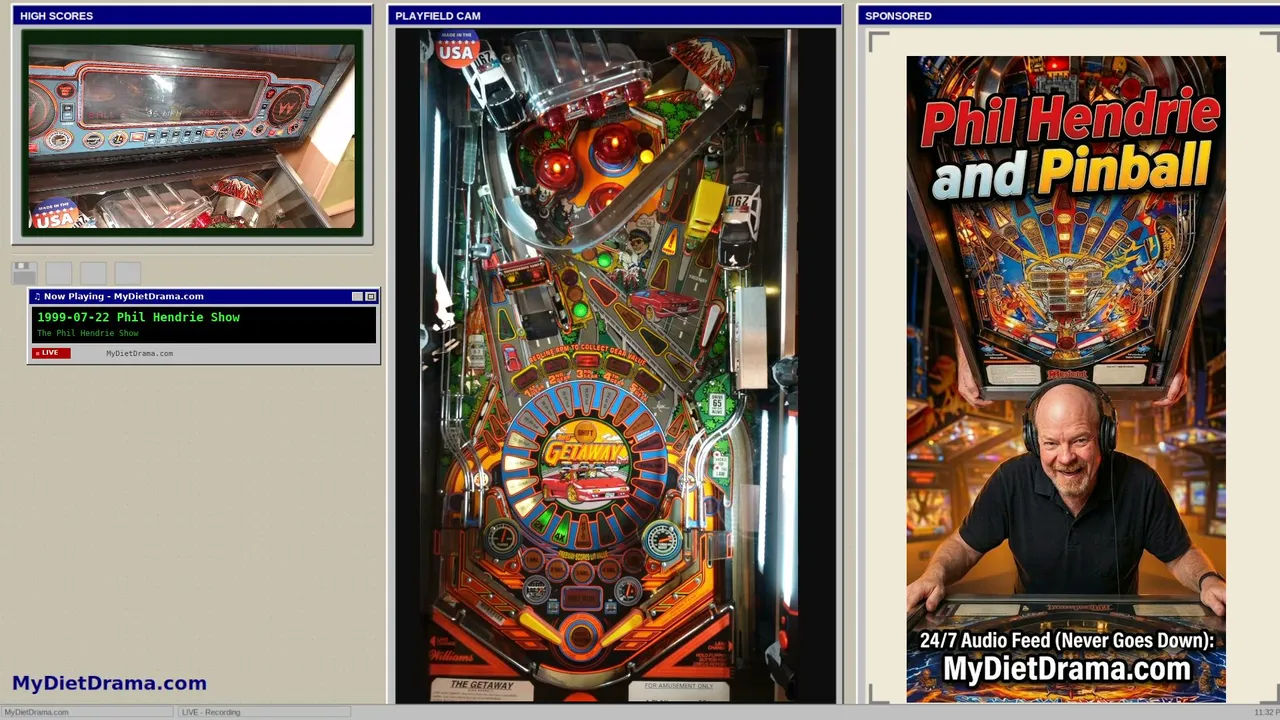
Task: Click "24/7 Audio Feed (Never Goes Down):" text
Action: [1066, 641]
